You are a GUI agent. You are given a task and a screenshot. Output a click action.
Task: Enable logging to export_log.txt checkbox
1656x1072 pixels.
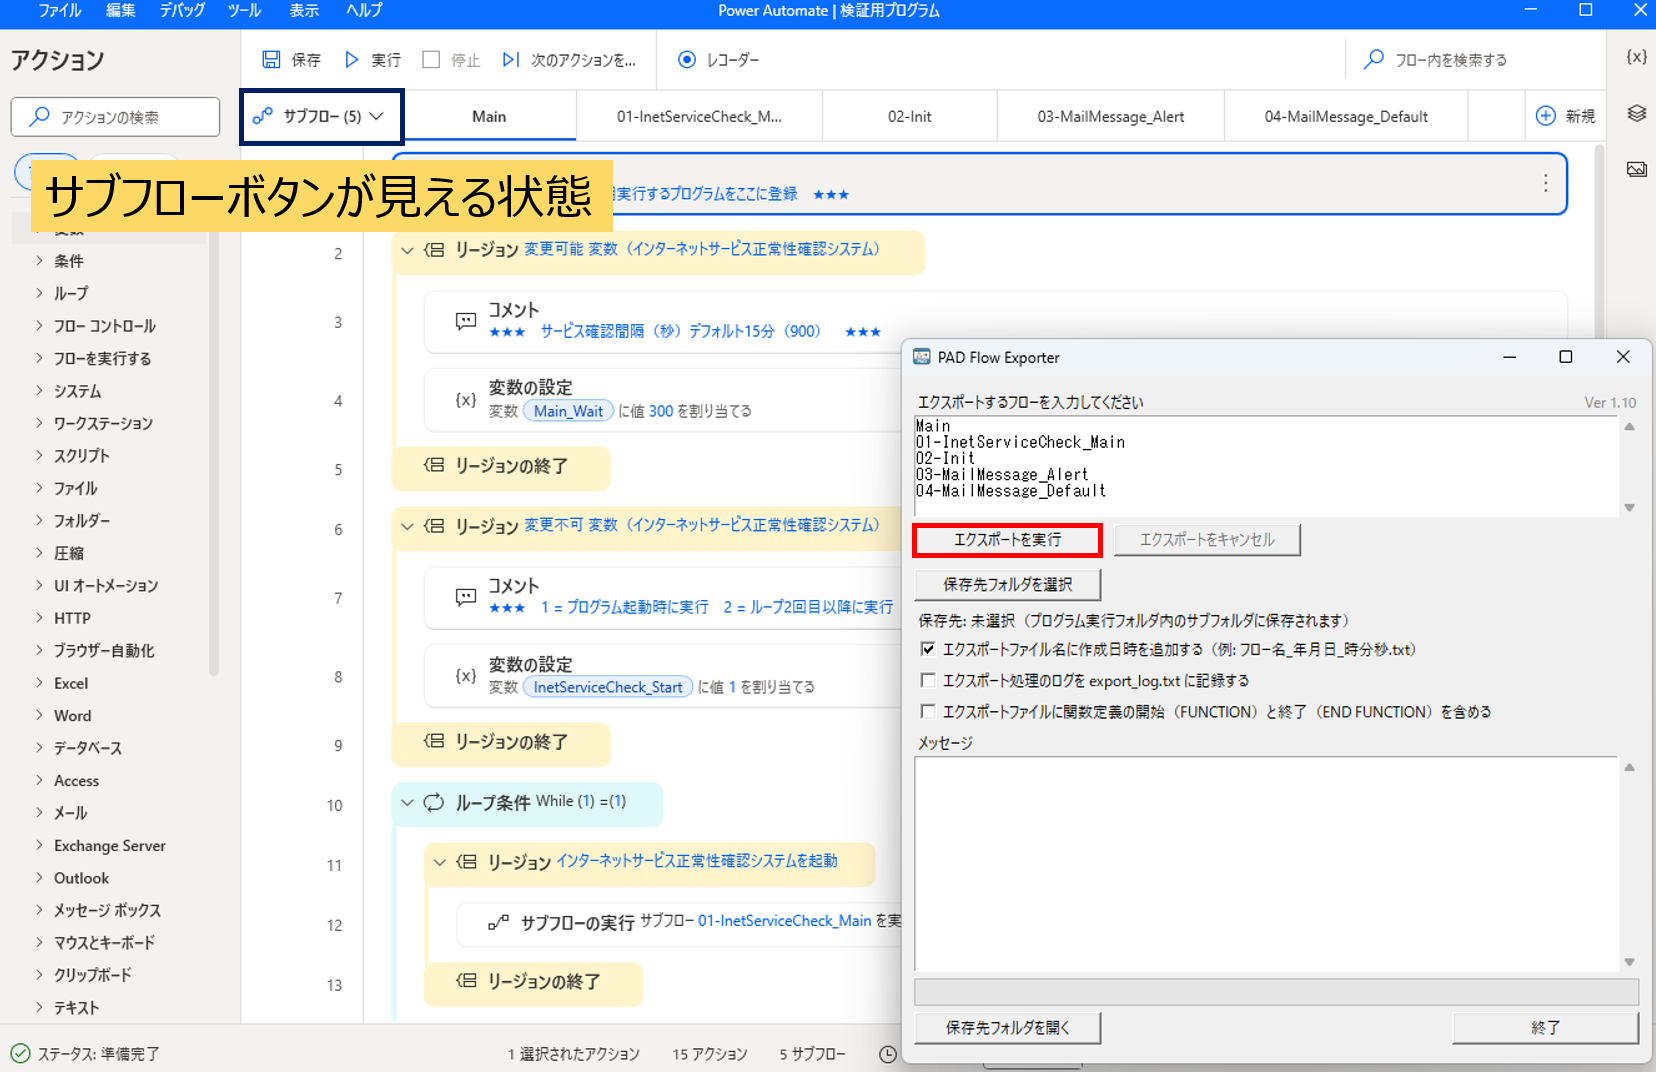pyautogui.click(x=928, y=680)
